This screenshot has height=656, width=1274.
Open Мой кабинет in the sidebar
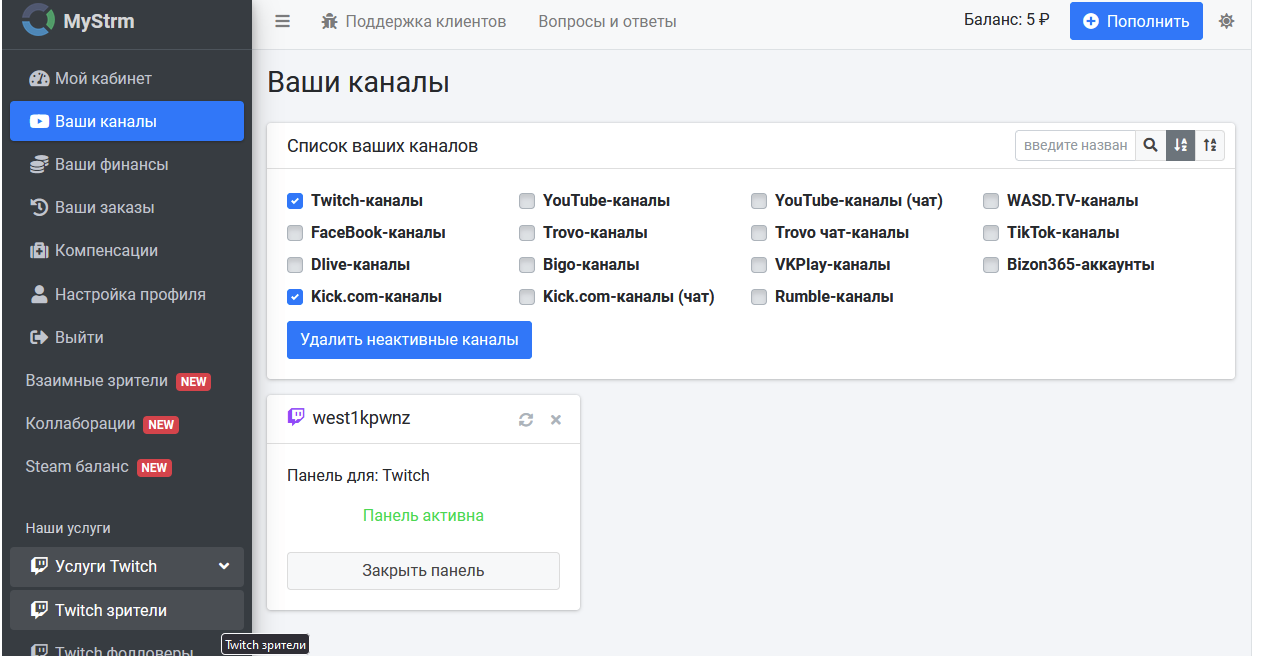(103, 78)
